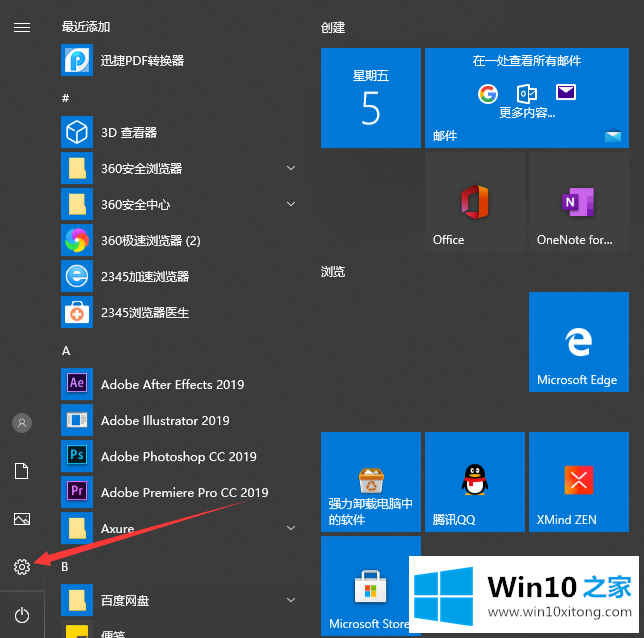Open the hamburger menu at top left
This screenshot has height=638, width=644.
click(x=22, y=28)
